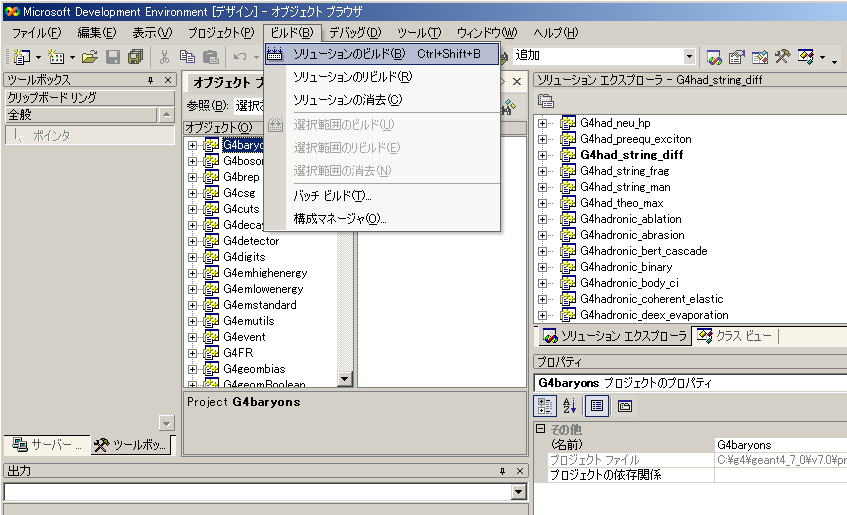
Task: Click Toolbox scroll-down arrow button
Action: [166, 423]
